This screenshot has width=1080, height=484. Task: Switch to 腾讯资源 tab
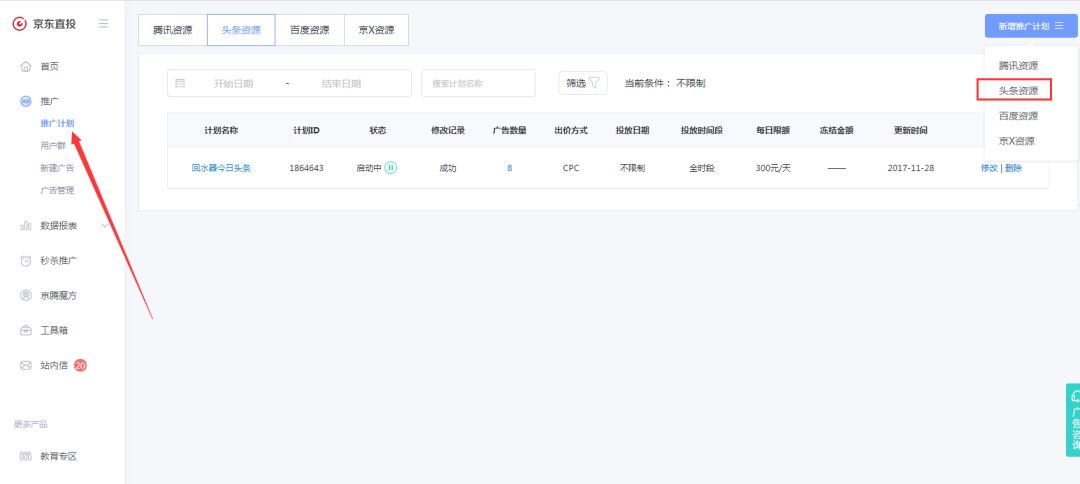[x=173, y=30]
